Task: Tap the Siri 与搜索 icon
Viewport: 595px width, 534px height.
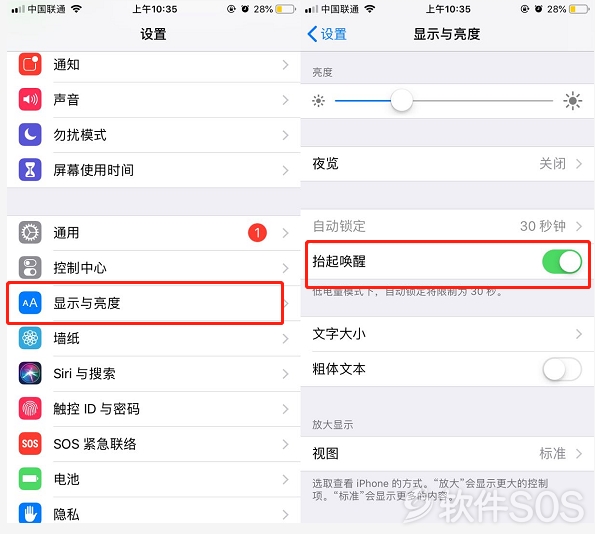Action: 30,373
